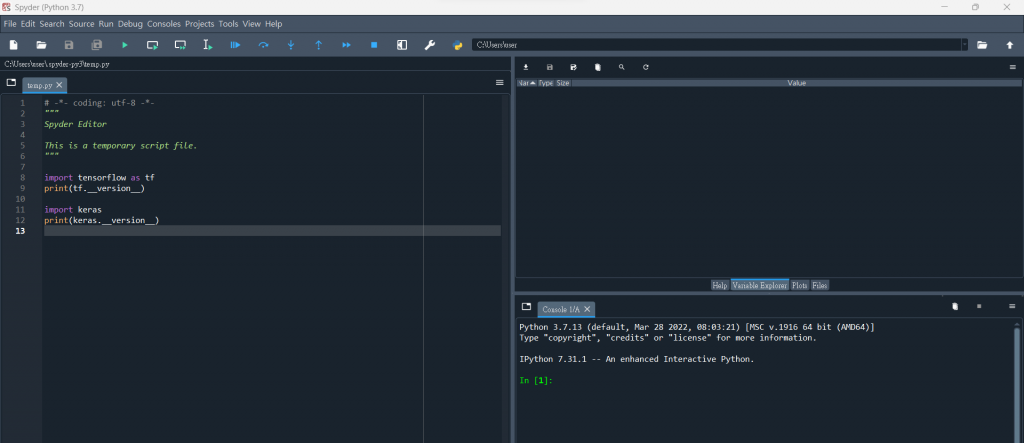Save data as in Variable Explorer
Viewport: 1024px width, 443px height.
pyautogui.click(x=573, y=67)
